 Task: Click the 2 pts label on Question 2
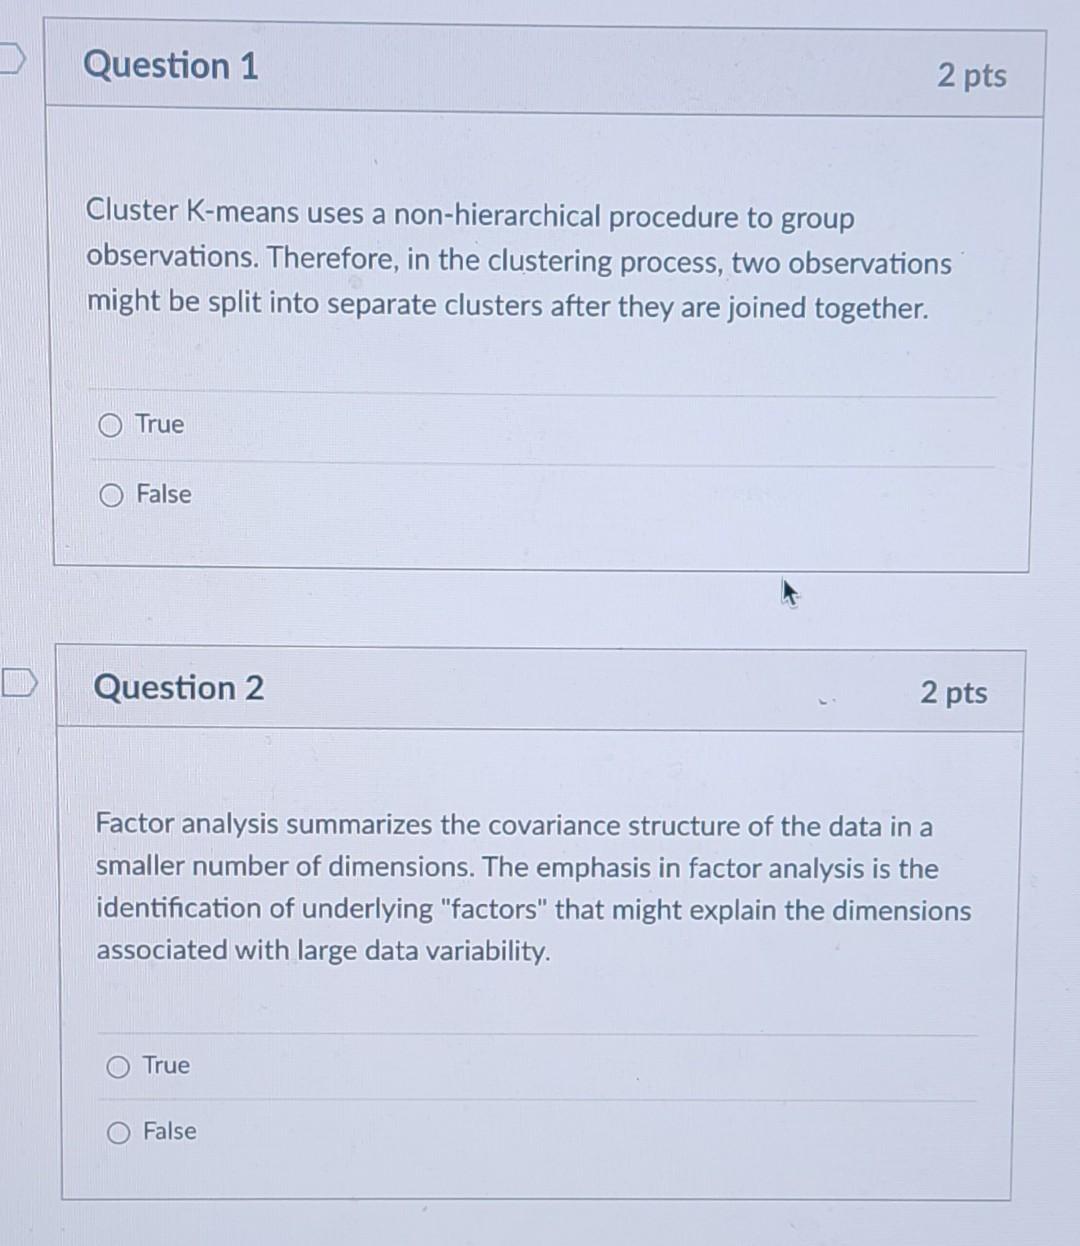tap(954, 693)
